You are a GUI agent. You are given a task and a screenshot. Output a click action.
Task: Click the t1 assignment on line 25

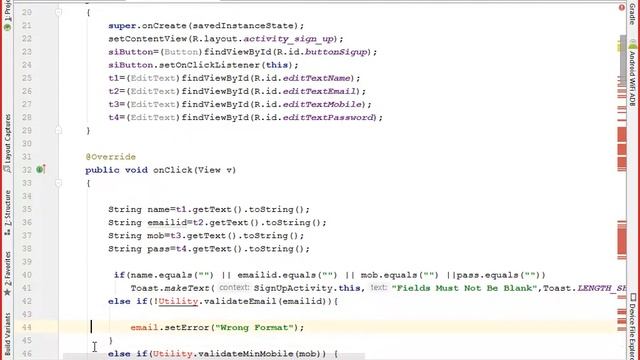pyautogui.click(x=114, y=78)
